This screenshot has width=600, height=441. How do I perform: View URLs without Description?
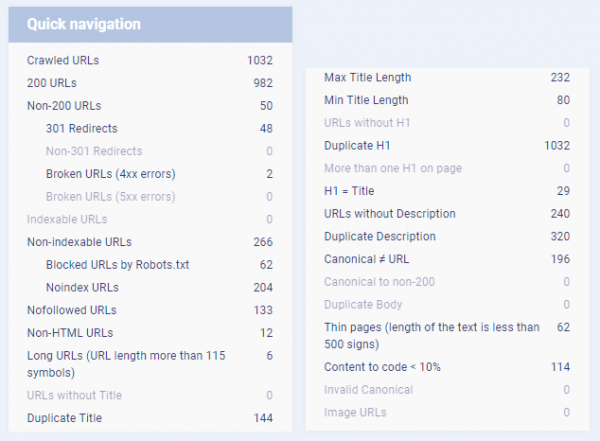(x=390, y=214)
